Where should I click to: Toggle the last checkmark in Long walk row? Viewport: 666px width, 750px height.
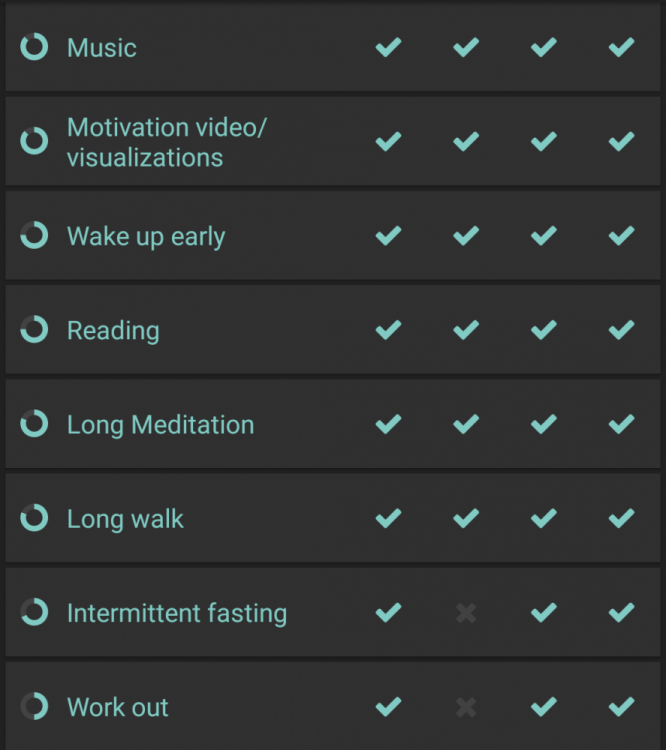pos(621,518)
